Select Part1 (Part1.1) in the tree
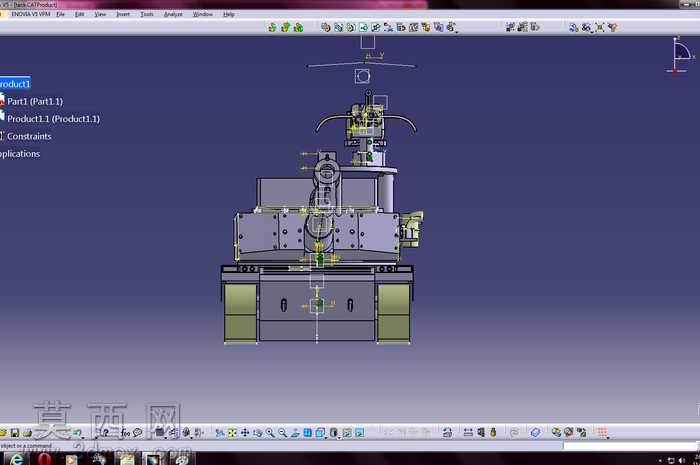 (35, 101)
